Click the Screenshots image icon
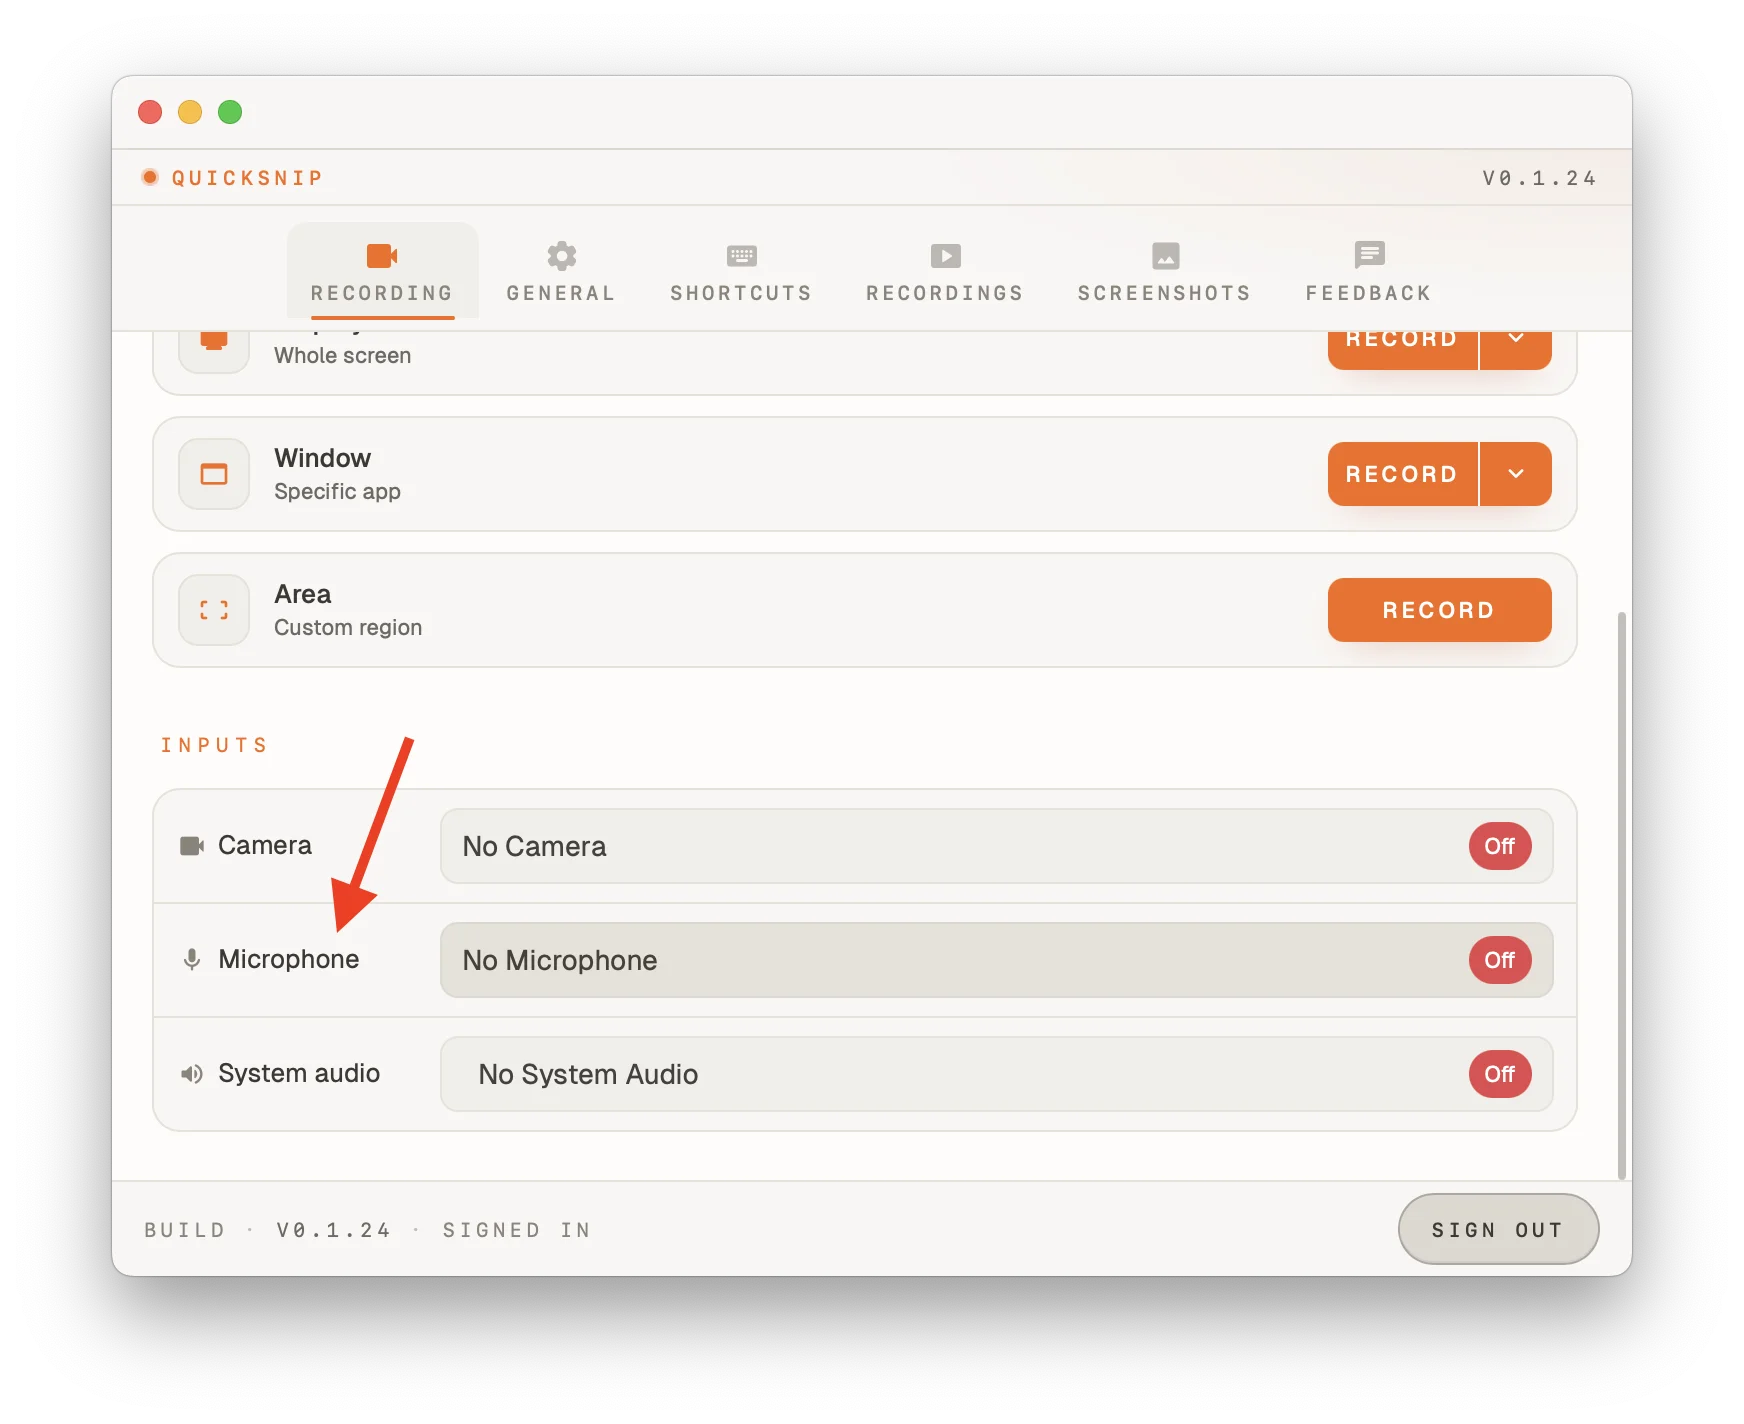Screen dimensions: 1744x1424 [x=1165, y=256]
